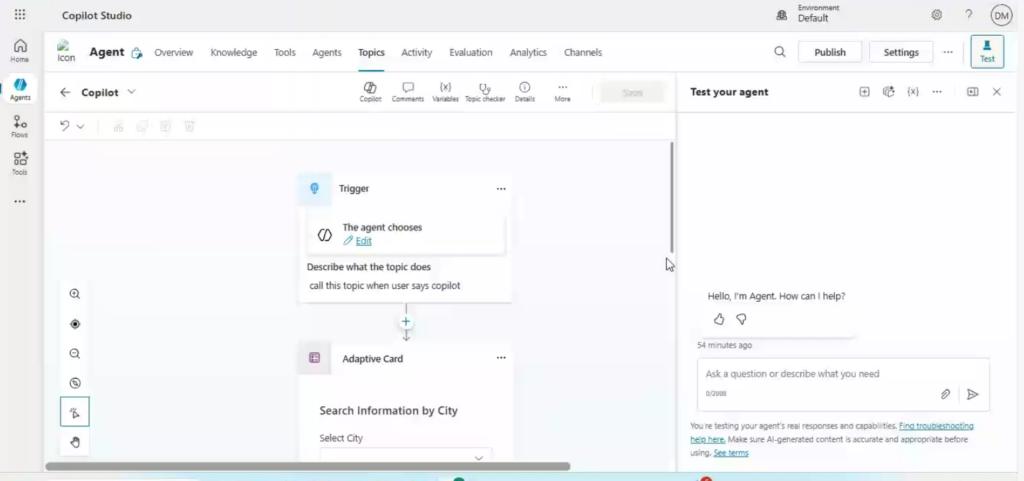The width and height of the screenshot is (1024, 481).
Task: Click the Save button
Action: tap(632, 93)
